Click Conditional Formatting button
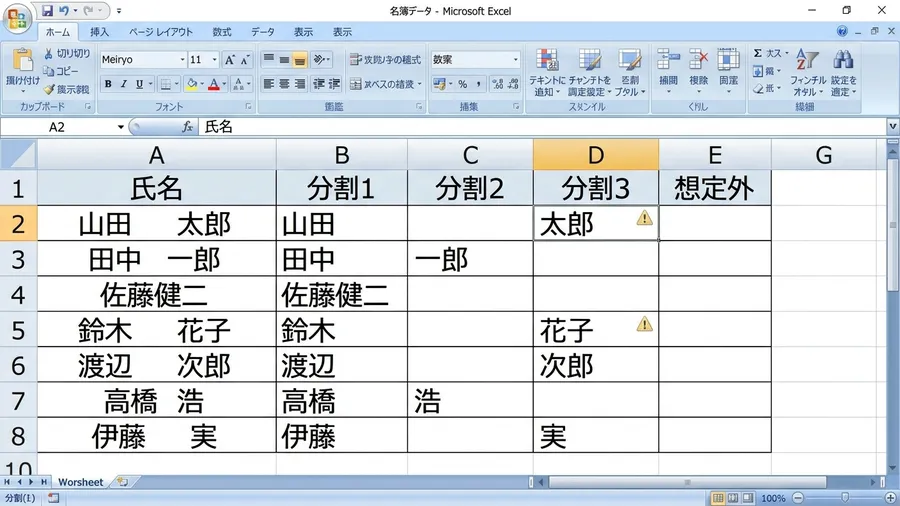This screenshot has height=506, width=900. coord(546,72)
